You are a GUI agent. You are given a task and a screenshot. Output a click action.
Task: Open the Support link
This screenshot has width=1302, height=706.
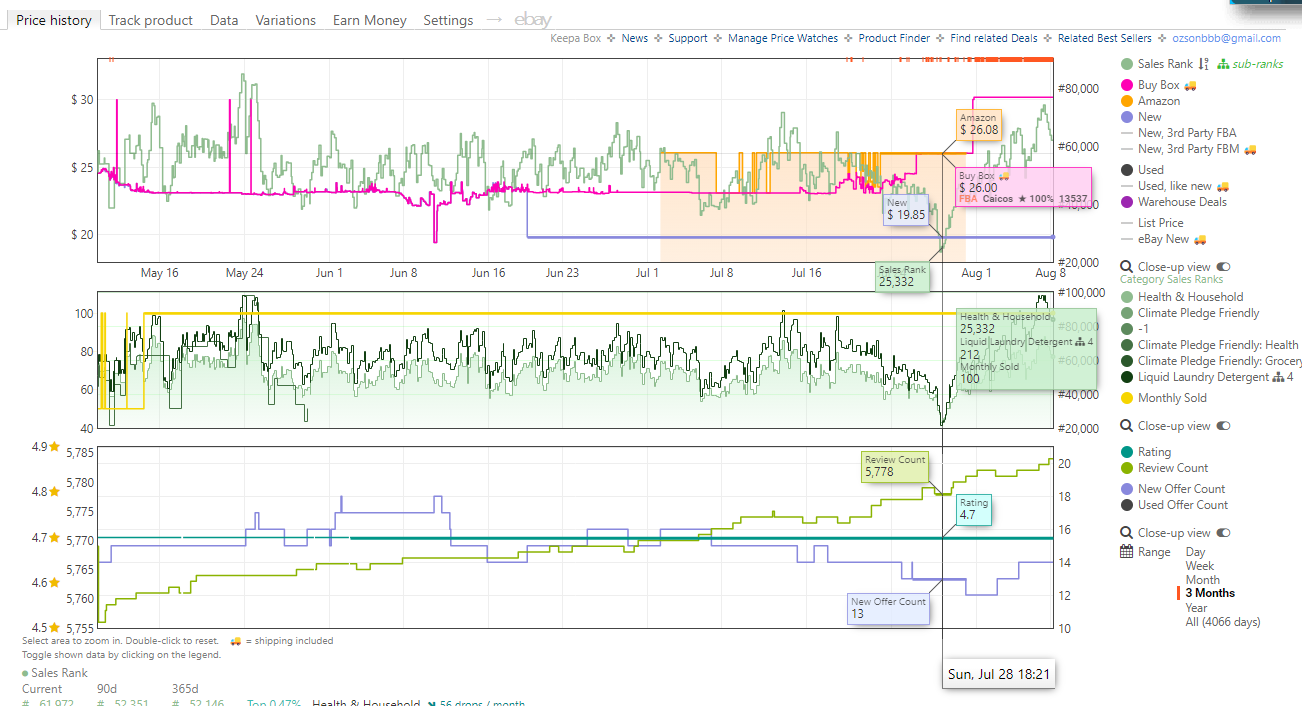pos(688,39)
